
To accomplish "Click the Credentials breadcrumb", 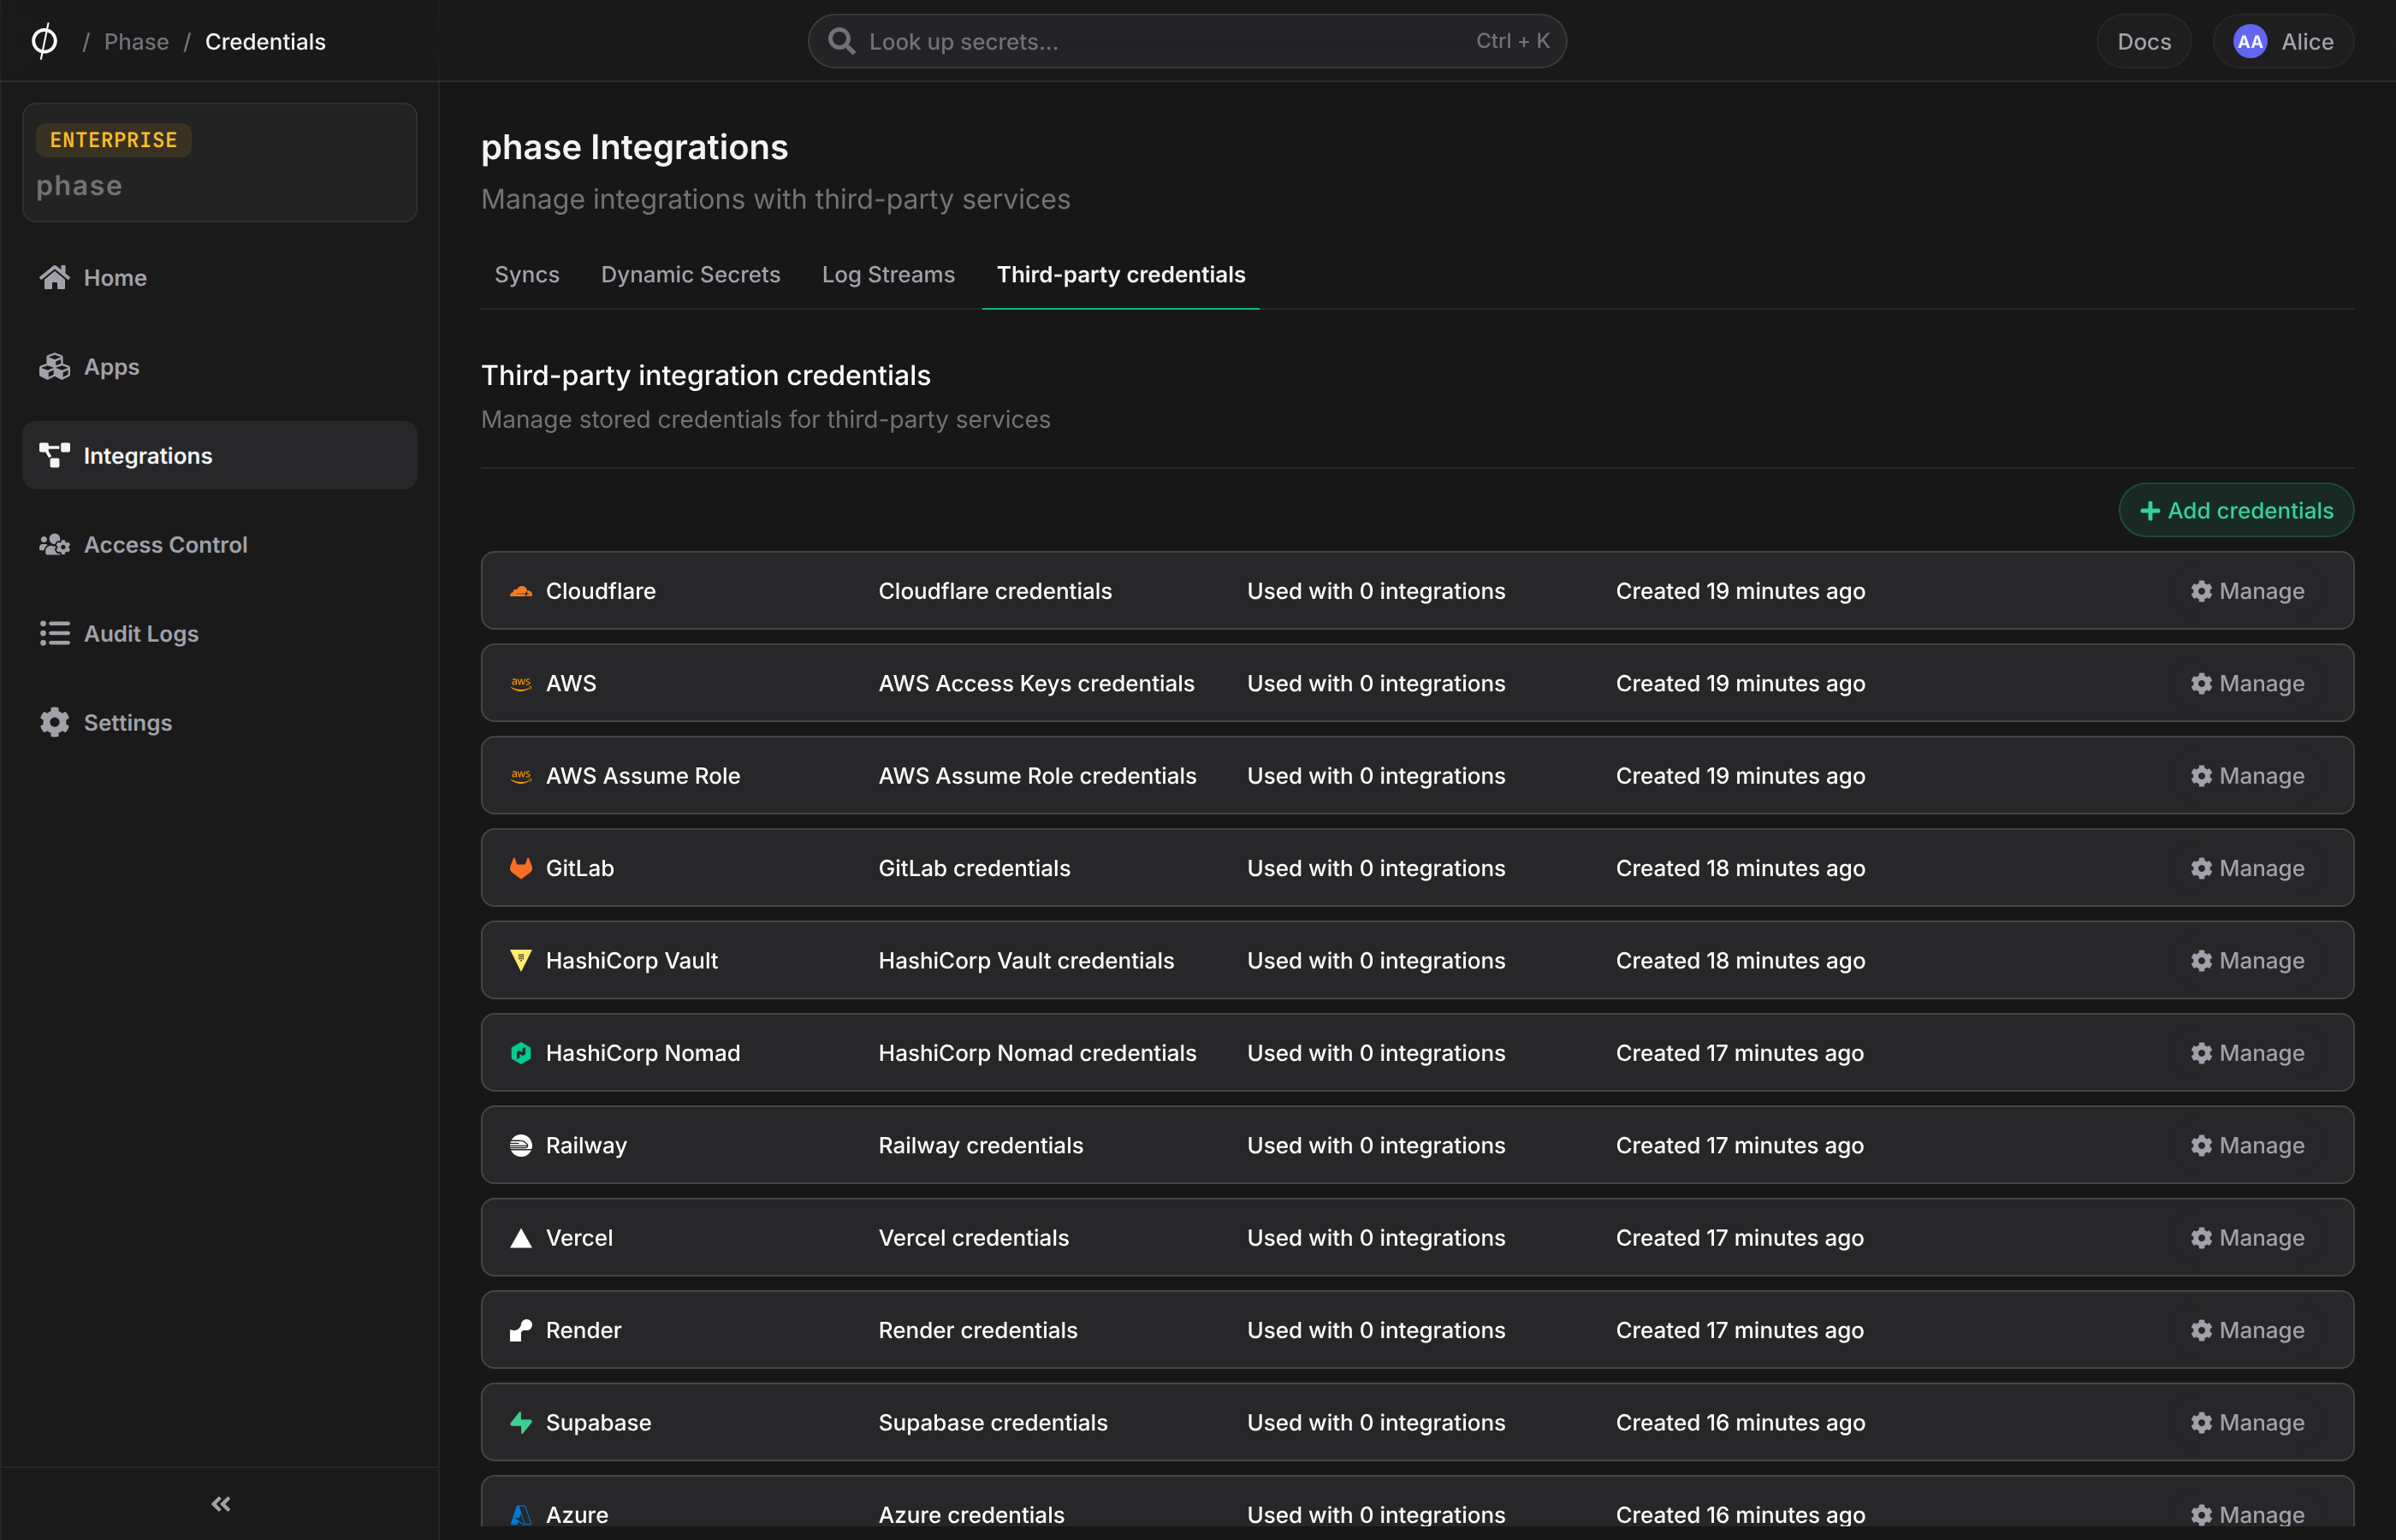I will 265,41.
